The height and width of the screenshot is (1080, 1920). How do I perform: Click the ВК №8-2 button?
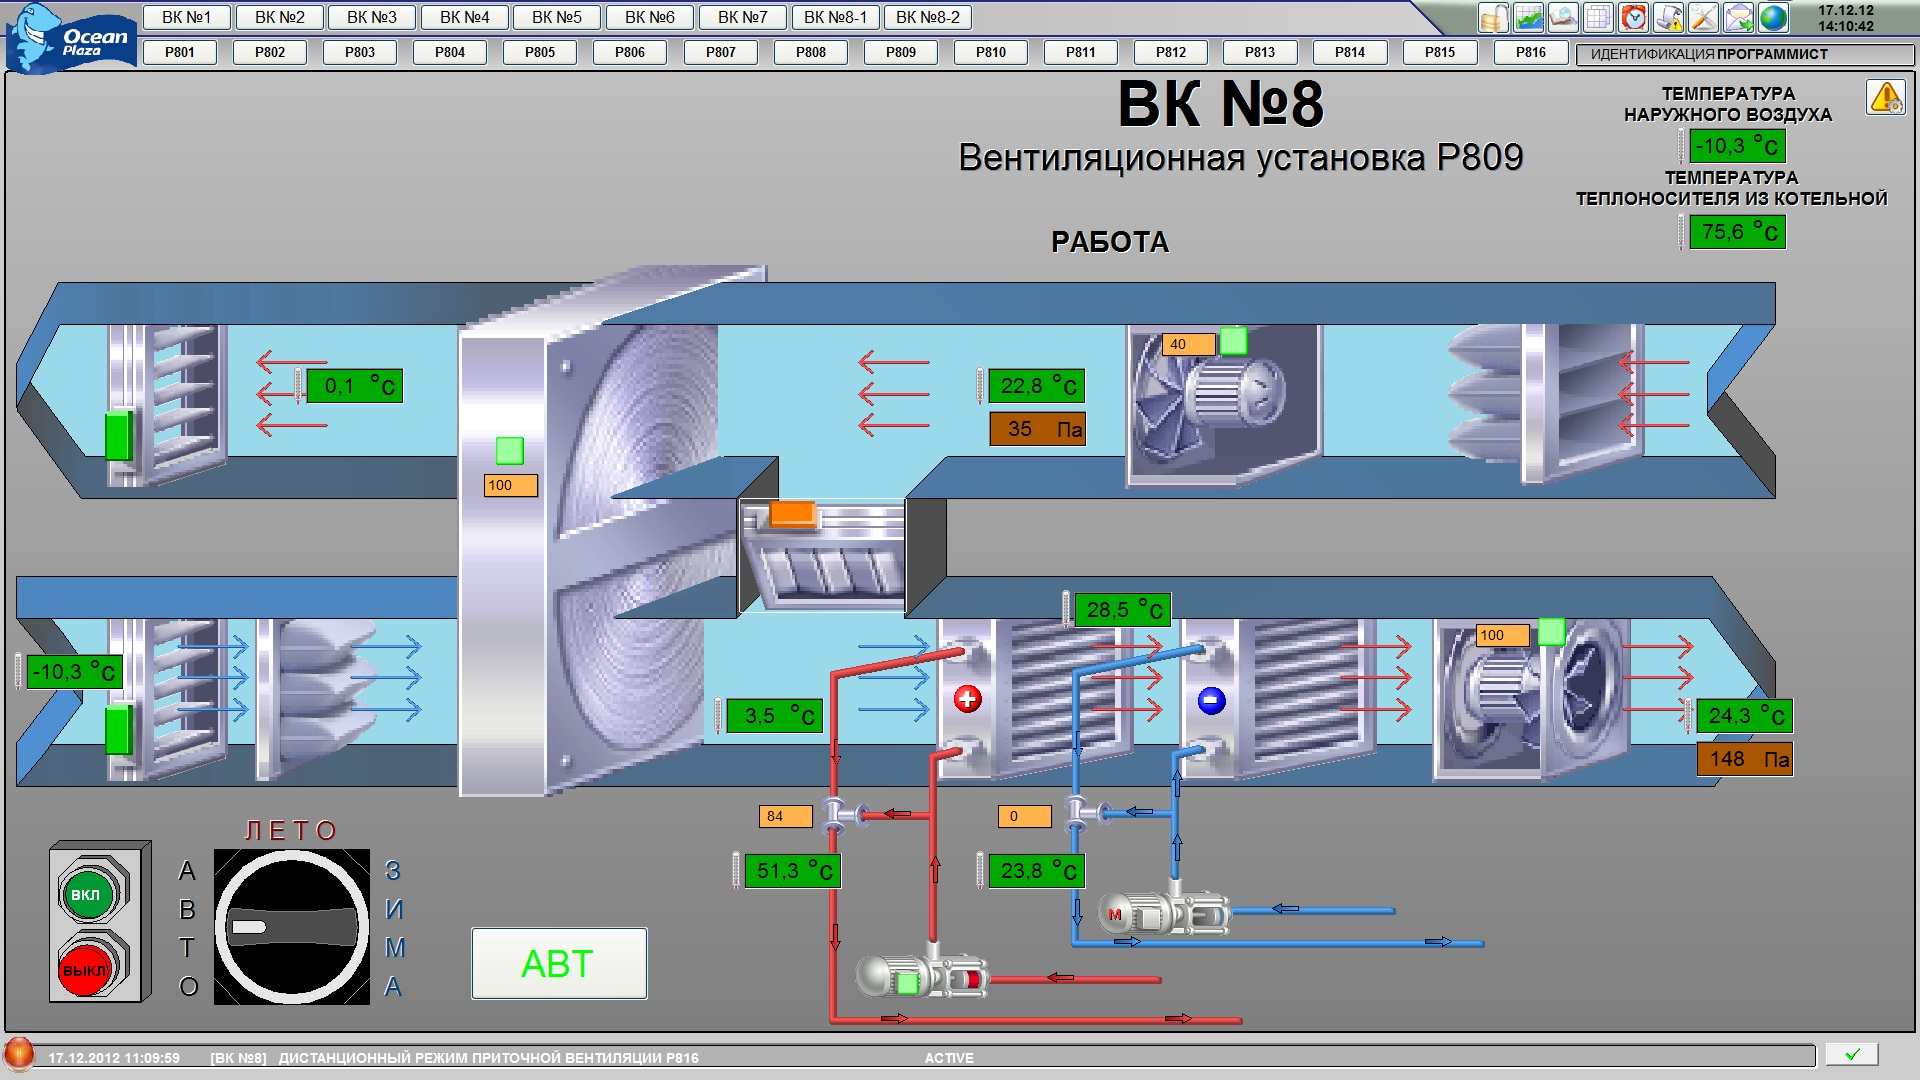pyautogui.click(x=927, y=17)
